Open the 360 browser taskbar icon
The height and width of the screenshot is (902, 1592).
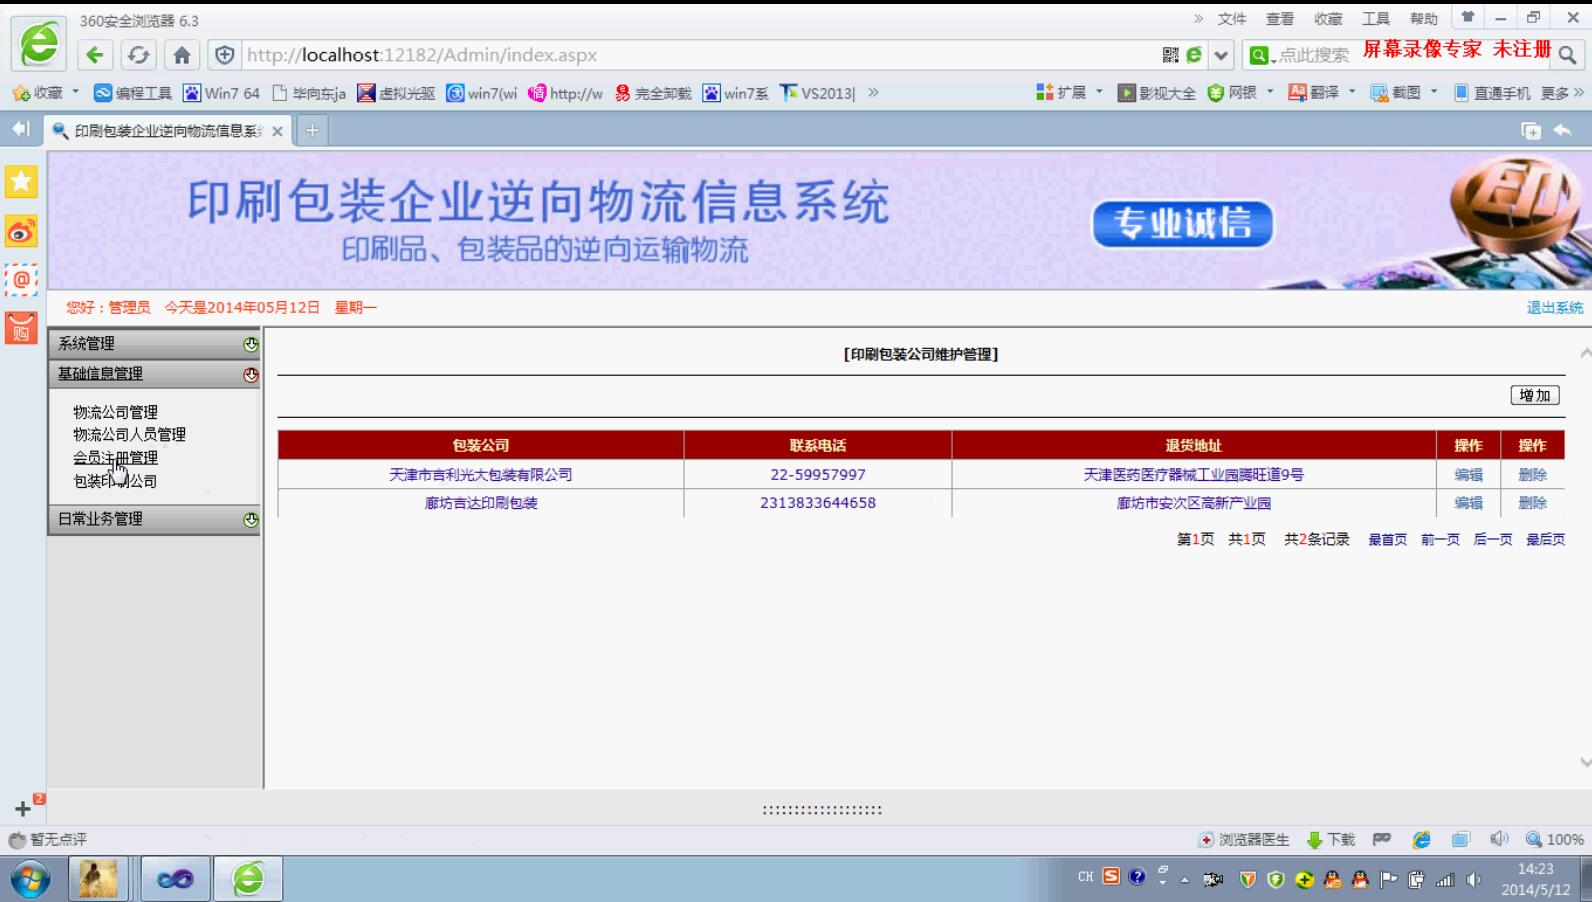click(x=248, y=879)
